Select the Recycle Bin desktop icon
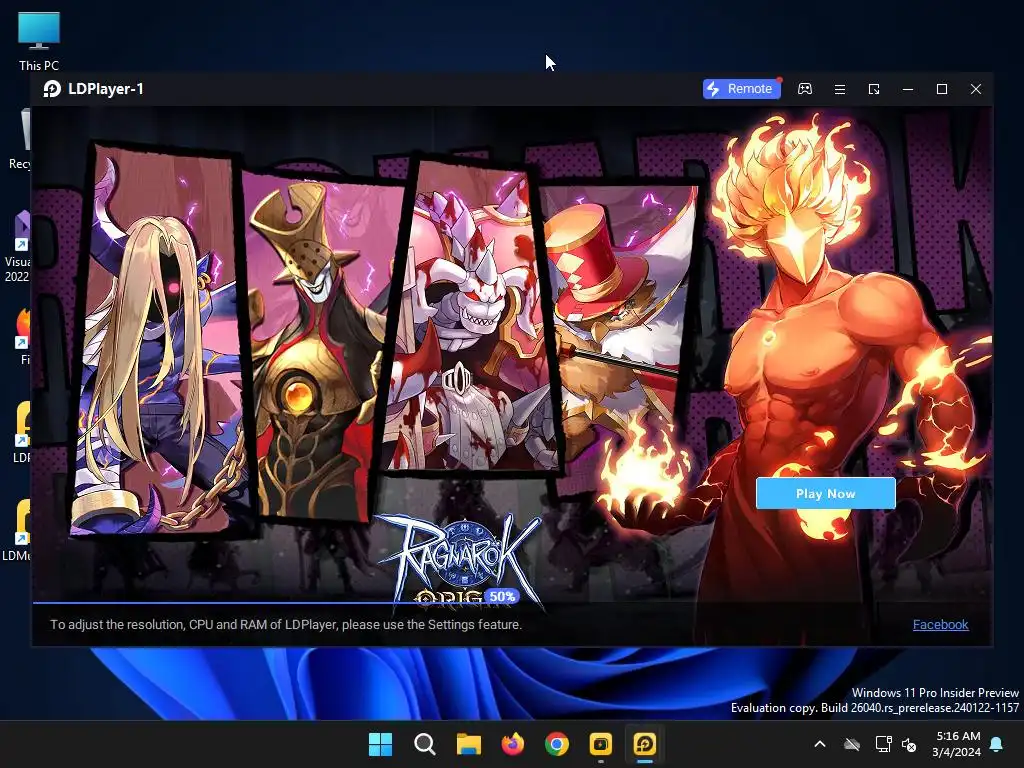The image size is (1024, 768). [x=20, y=140]
